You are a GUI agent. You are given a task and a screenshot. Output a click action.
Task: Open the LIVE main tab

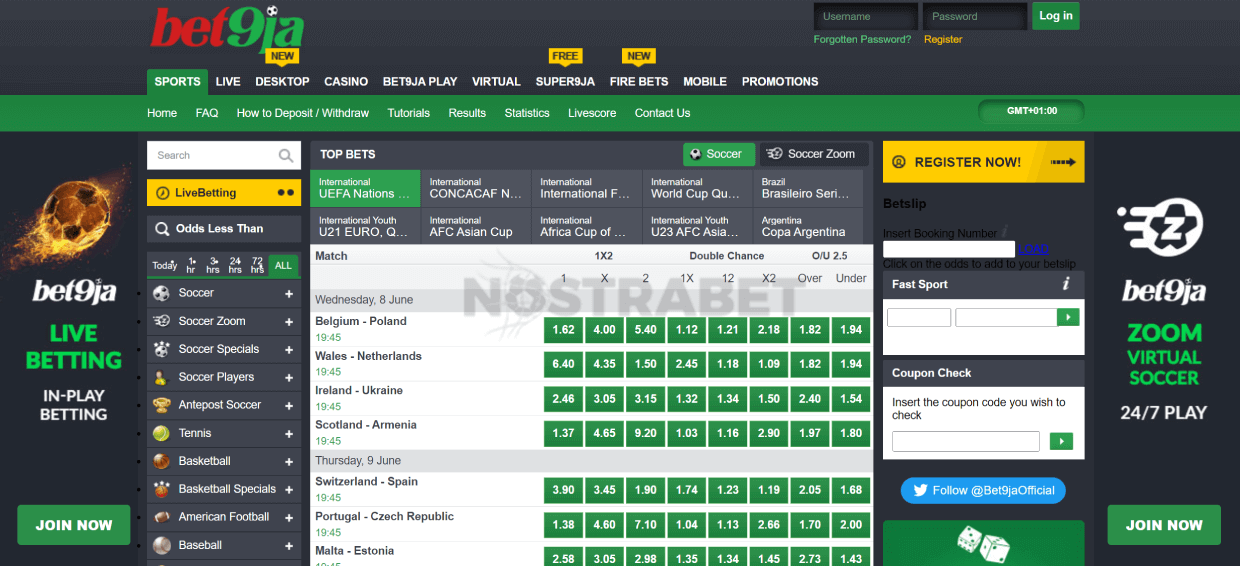tap(228, 82)
